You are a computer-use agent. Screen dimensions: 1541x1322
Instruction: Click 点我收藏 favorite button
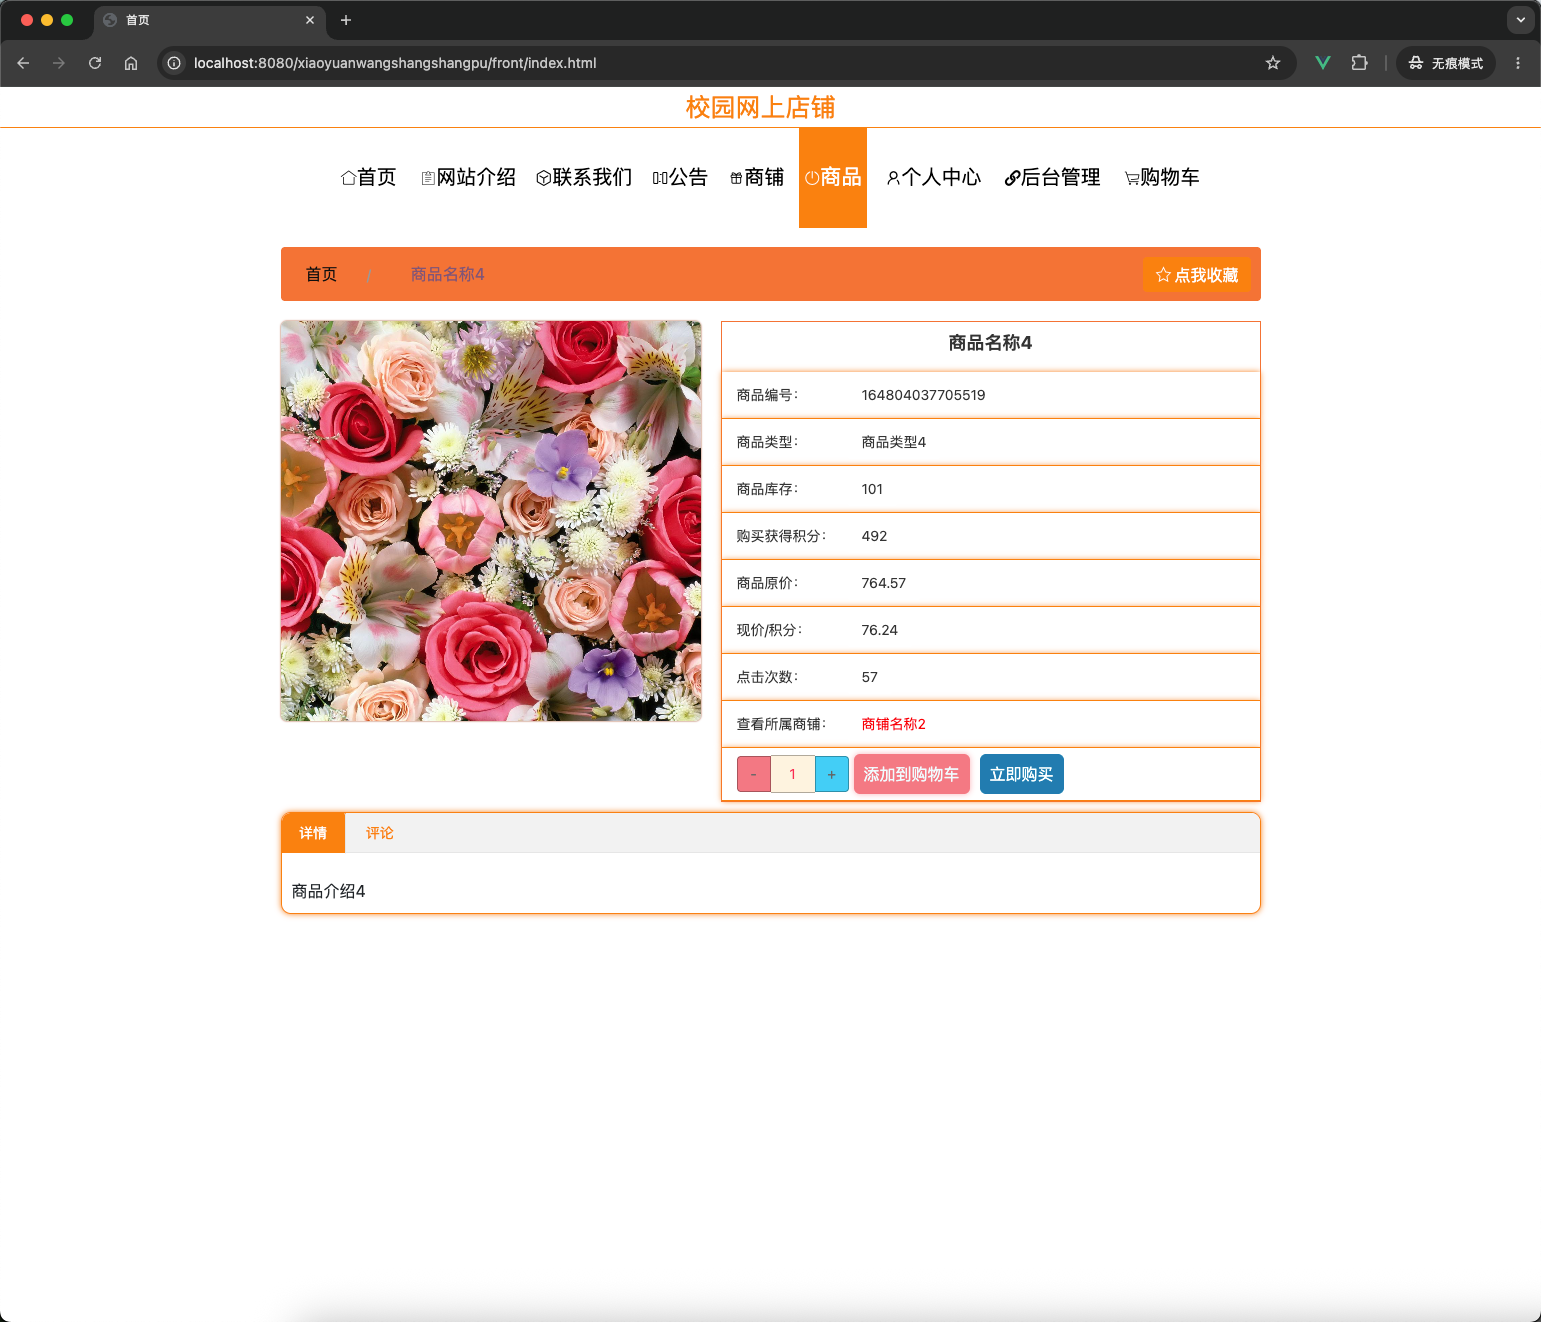[1197, 275]
